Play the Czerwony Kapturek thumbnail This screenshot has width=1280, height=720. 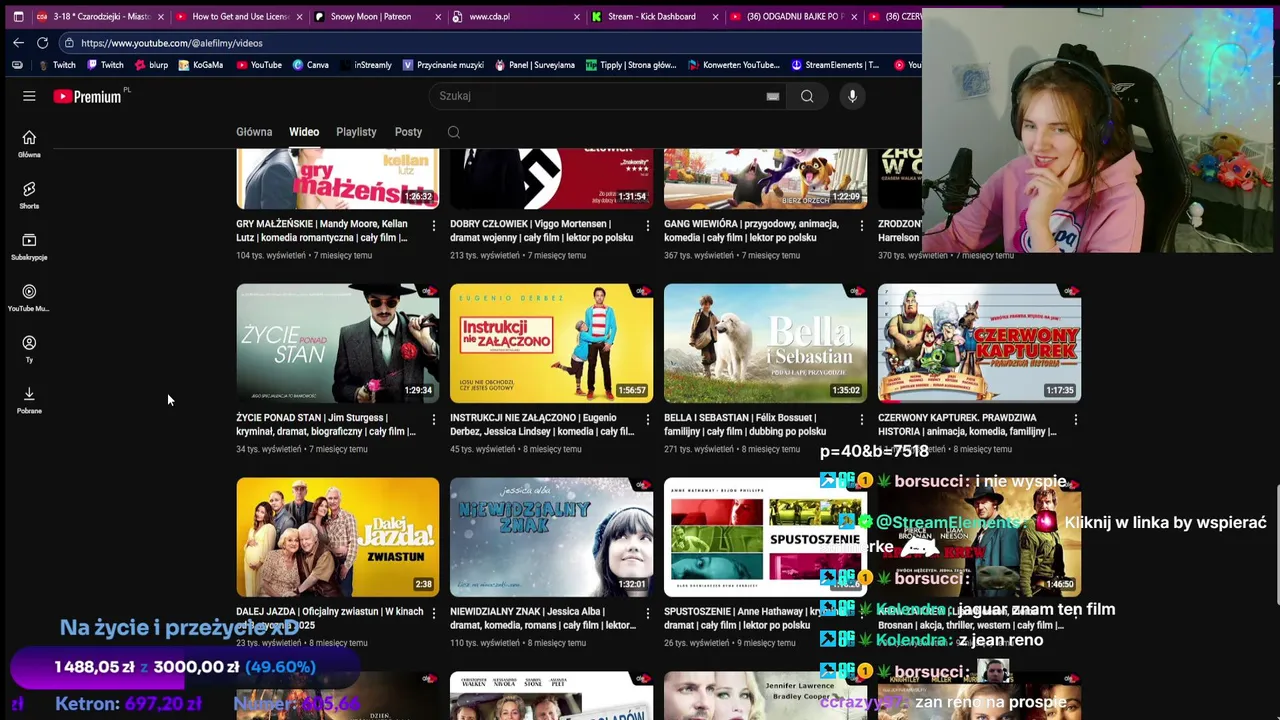(x=979, y=342)
